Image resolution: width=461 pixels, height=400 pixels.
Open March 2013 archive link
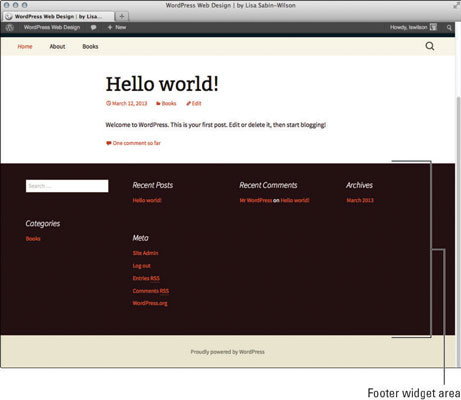point(360,200)
